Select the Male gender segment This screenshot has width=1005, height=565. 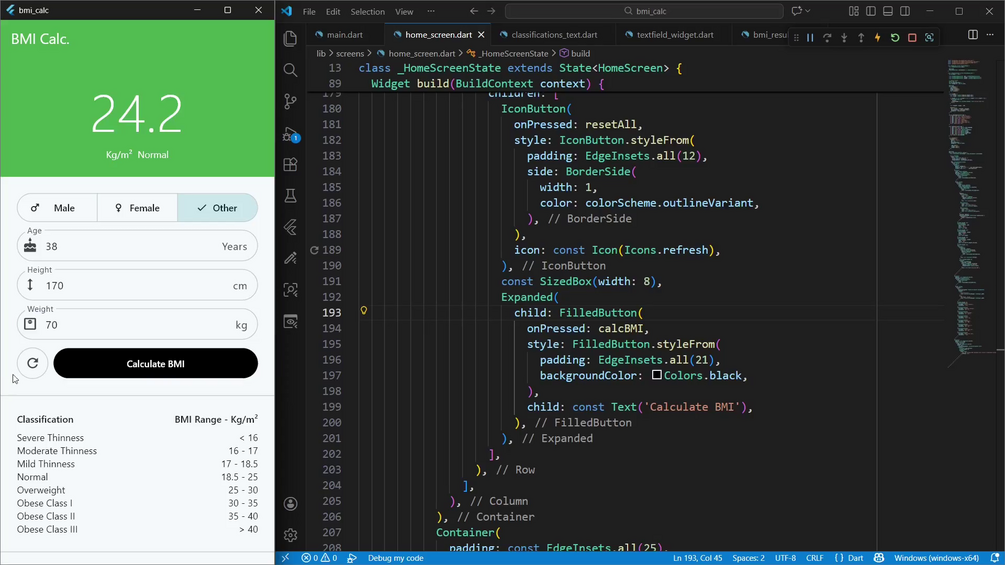click(57, 208)
